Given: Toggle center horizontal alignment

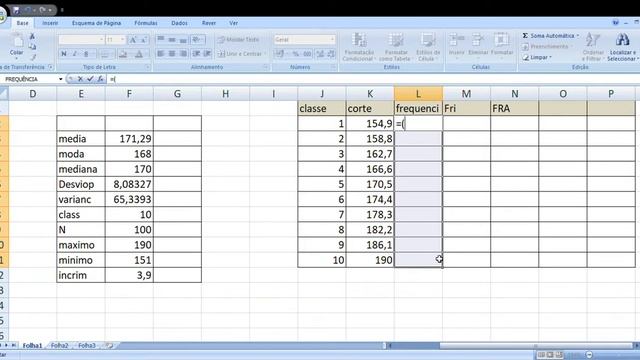Looking at the screenshot, I should pyautogui.click(x=172, y=53).
